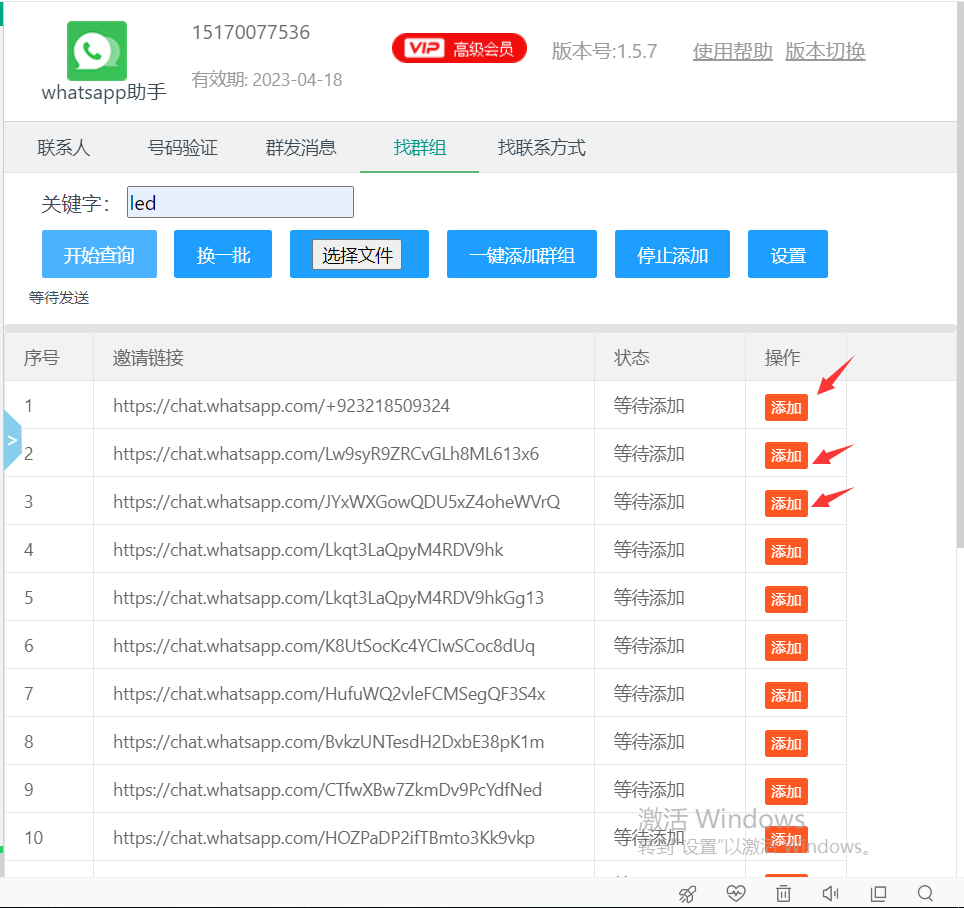
Task: Click the 一键添加群组 button
Action: click(x=522, y=255)
